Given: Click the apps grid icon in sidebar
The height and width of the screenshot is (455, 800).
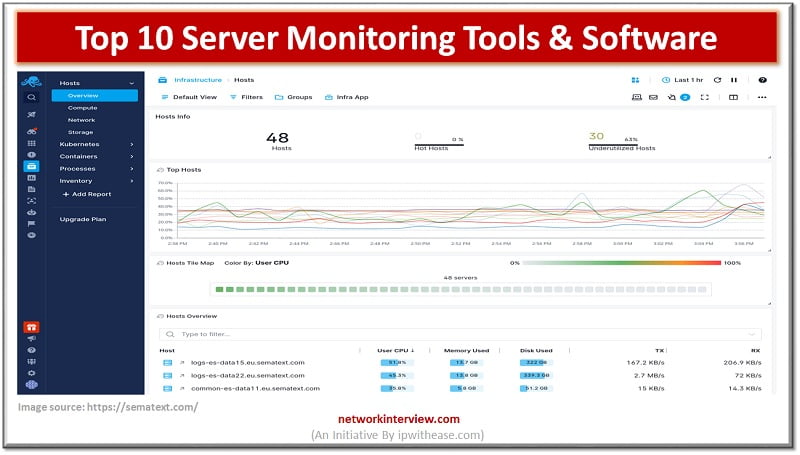Looking at the screenshot, I should [x=32, y=143].
